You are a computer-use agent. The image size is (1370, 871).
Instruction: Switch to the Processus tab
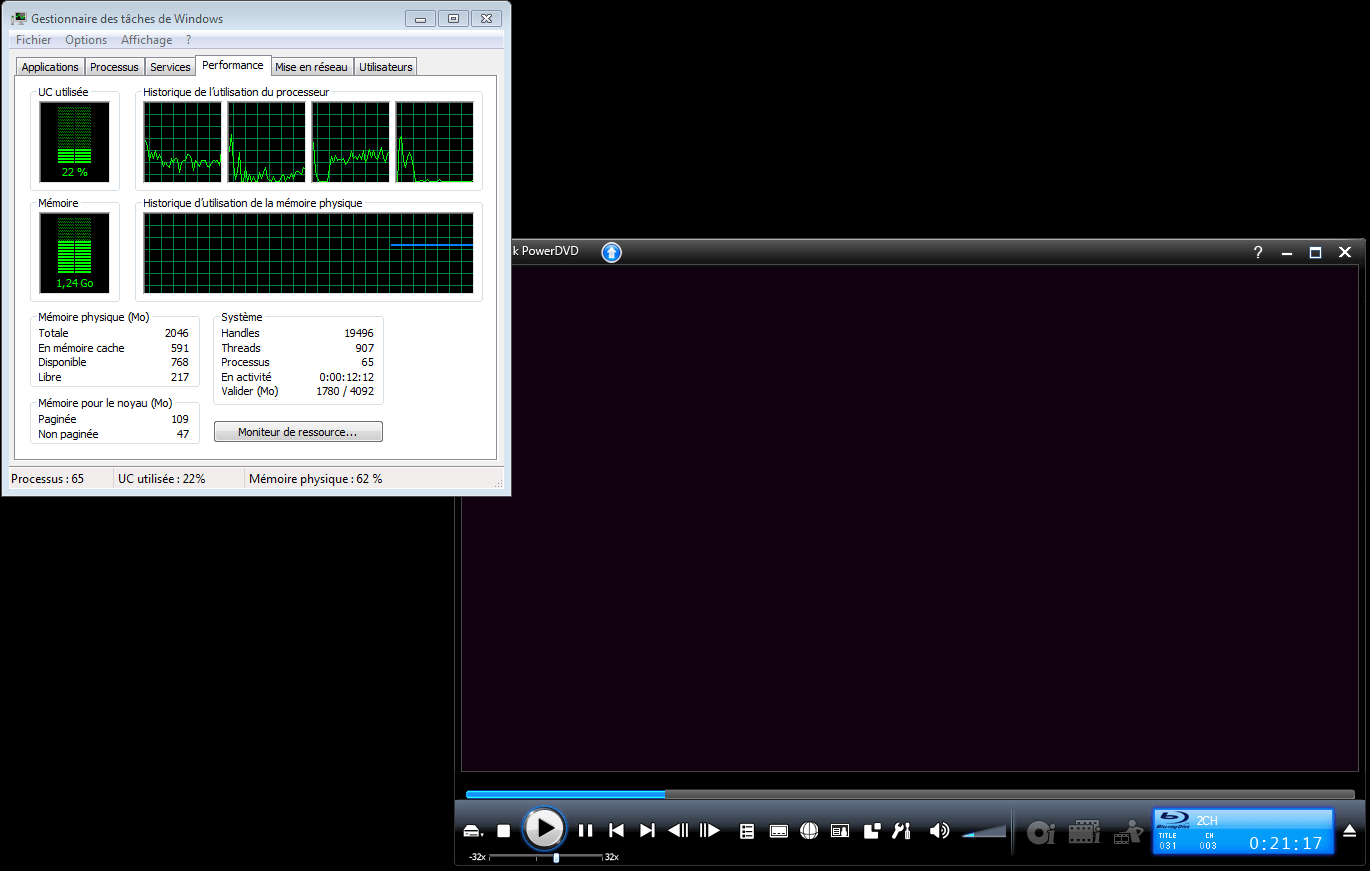114,67
